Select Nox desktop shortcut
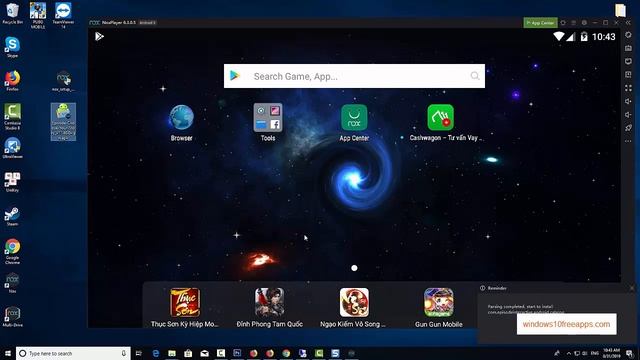 coord(12,283)
